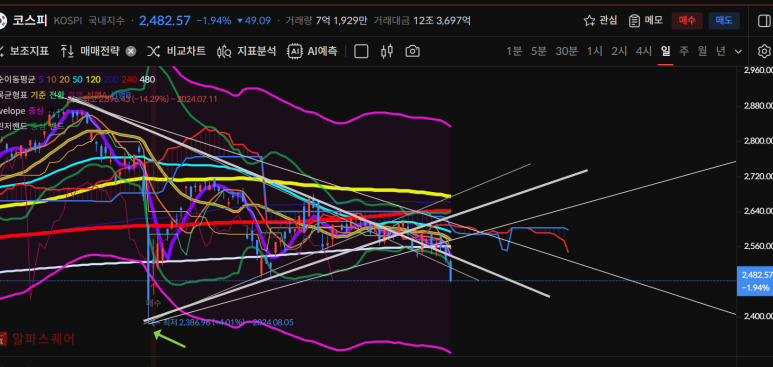The image size is (773, 367).
Task: Select the 4시 timeframe
Action: pos(644,51)
